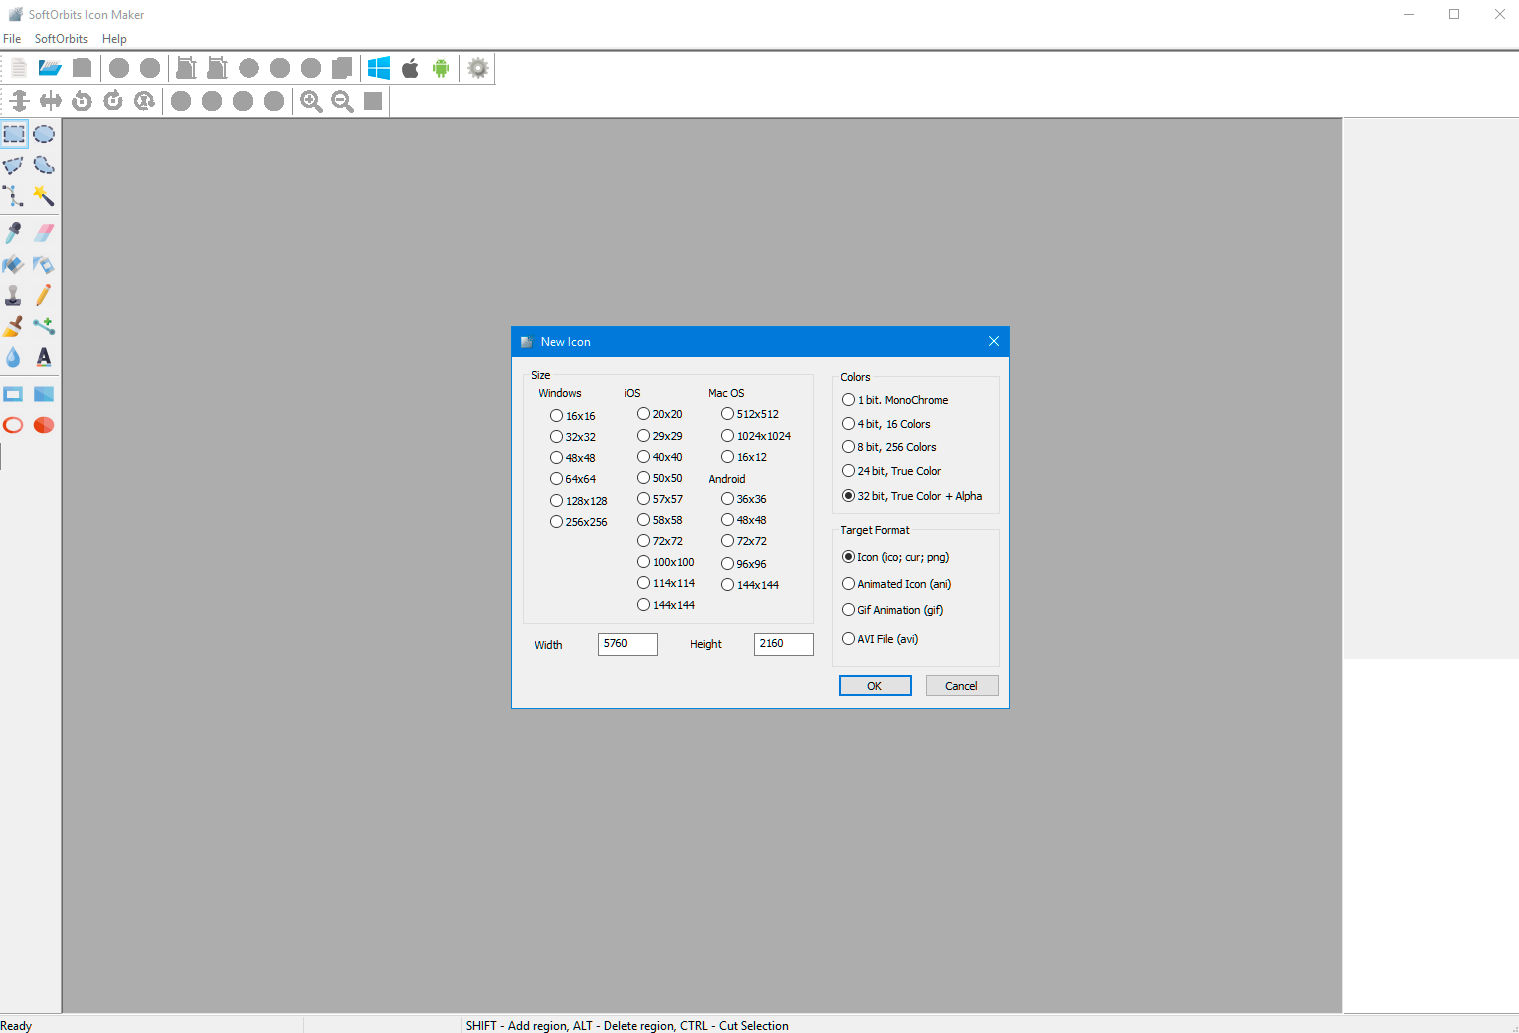Select the line with plus tool
Screen dimensions: 1519x1033
pos(44,326)
